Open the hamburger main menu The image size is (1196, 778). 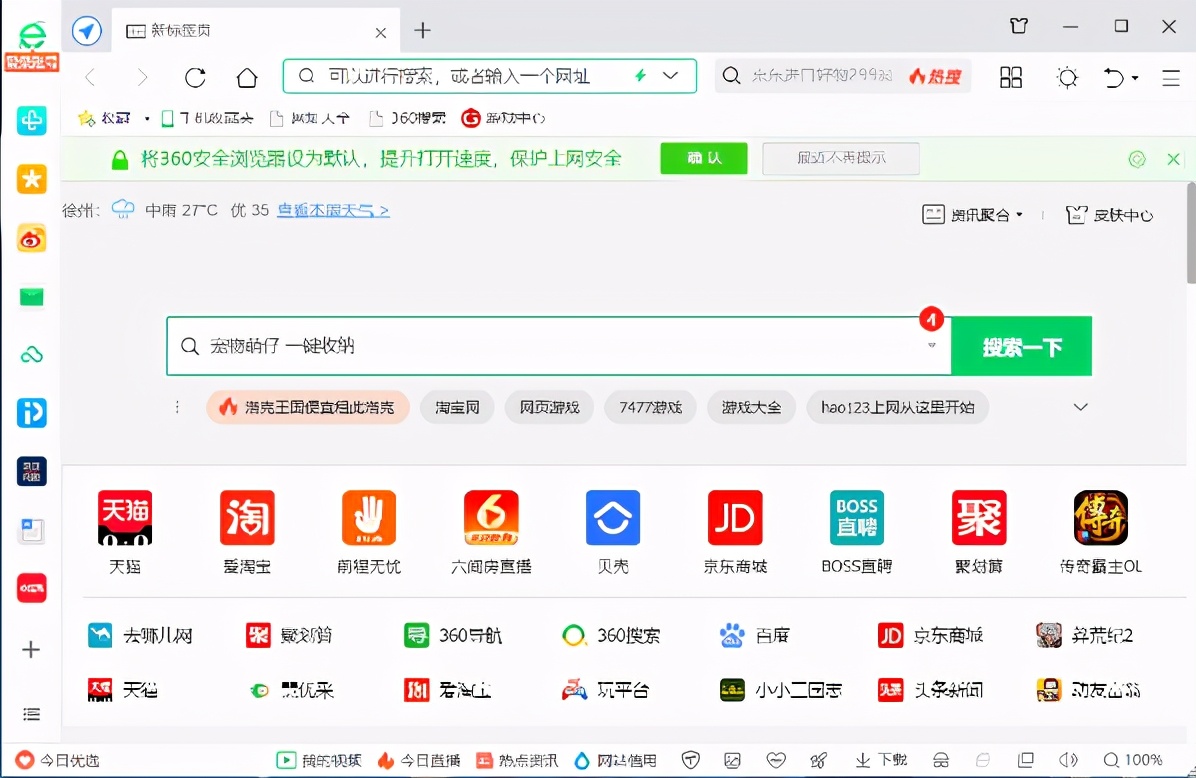click(1173, 76)
